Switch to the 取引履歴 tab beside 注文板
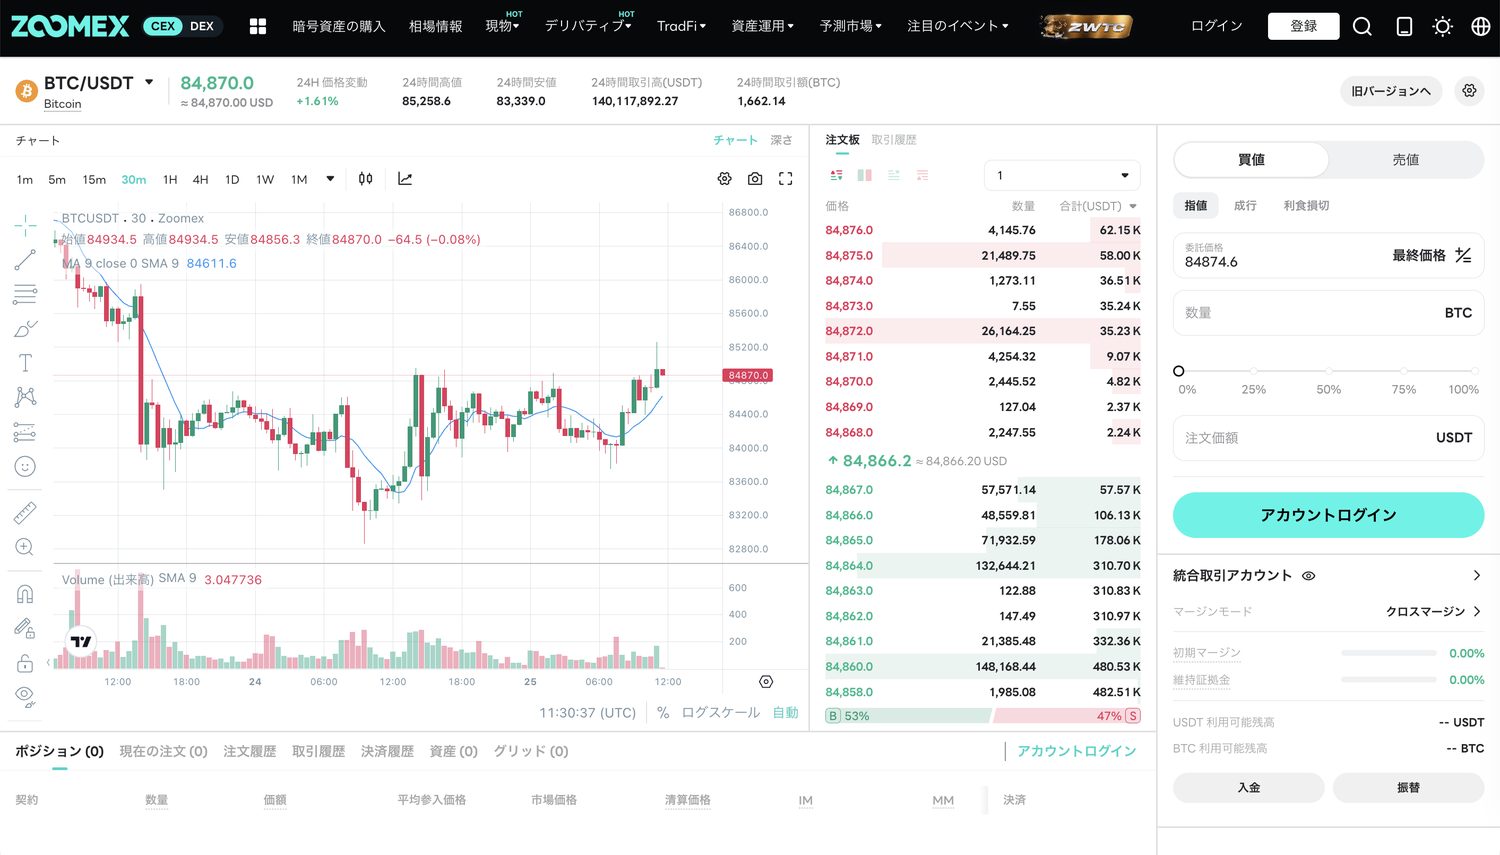 (x=894, y=140)
